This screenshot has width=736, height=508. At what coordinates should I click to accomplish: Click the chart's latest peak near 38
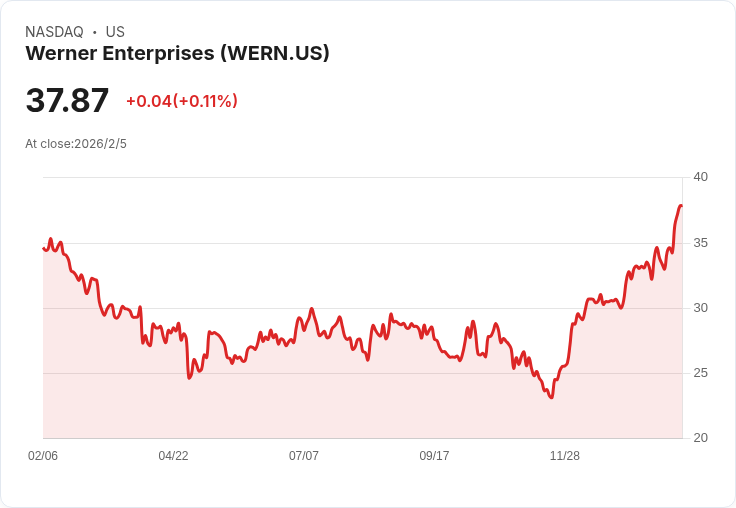681,206
